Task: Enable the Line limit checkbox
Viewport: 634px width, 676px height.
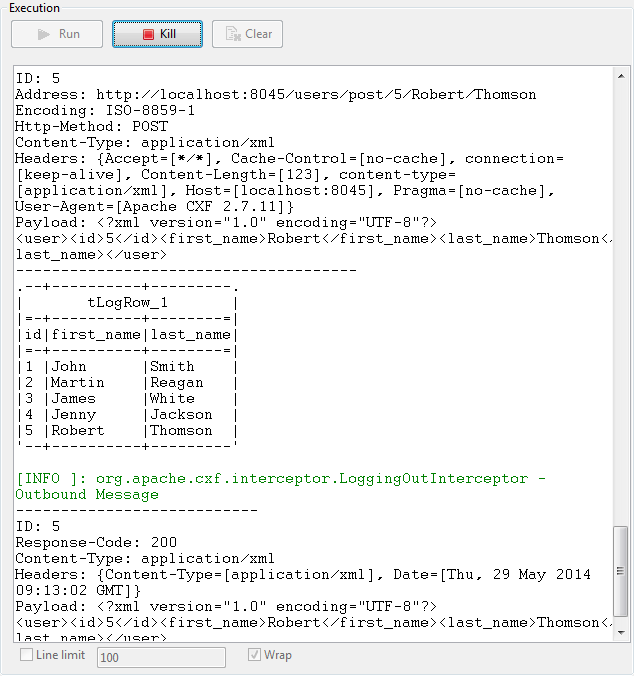Action: tap(26, 655)
